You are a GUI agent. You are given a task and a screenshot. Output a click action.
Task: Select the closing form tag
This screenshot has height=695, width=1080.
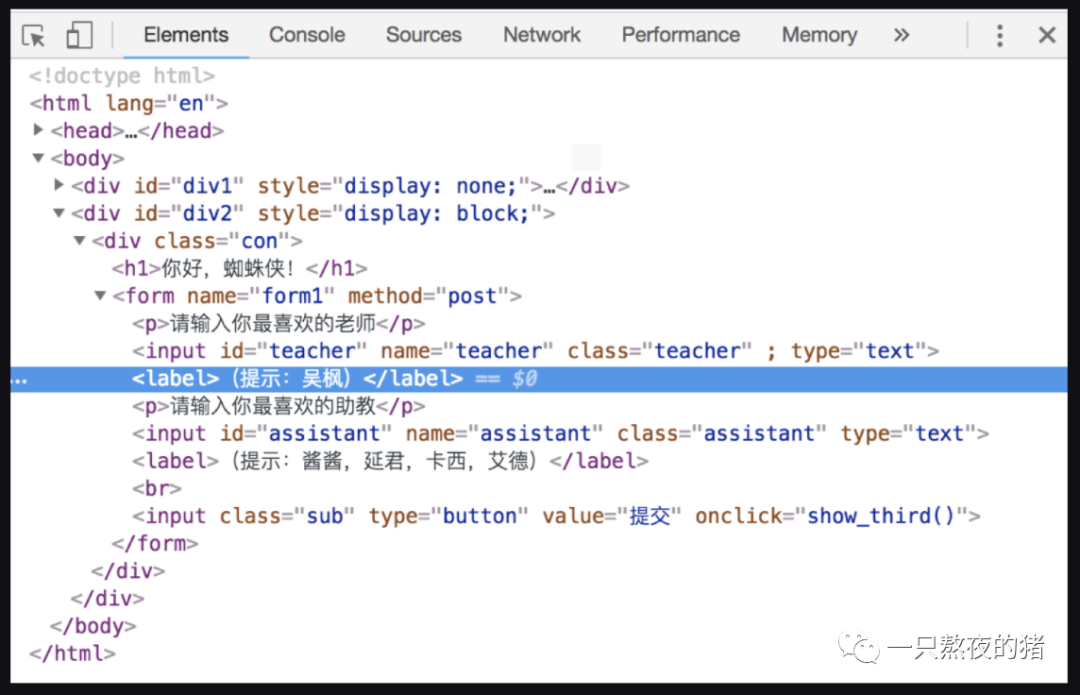(155, 543)
